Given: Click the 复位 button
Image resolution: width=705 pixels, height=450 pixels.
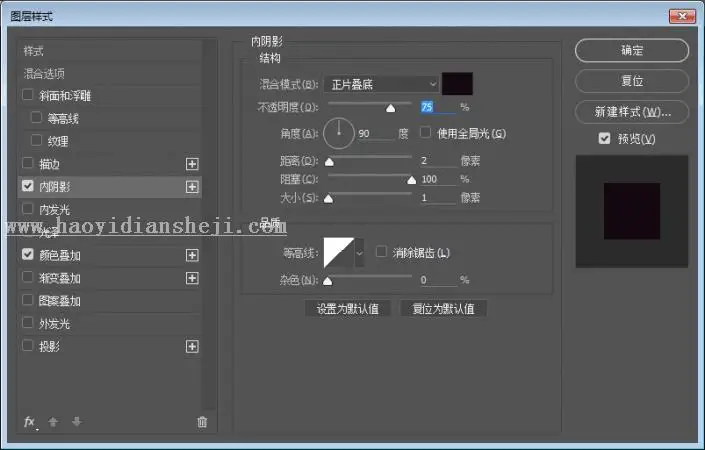Looking at the screenshot, I should point(632,81).
